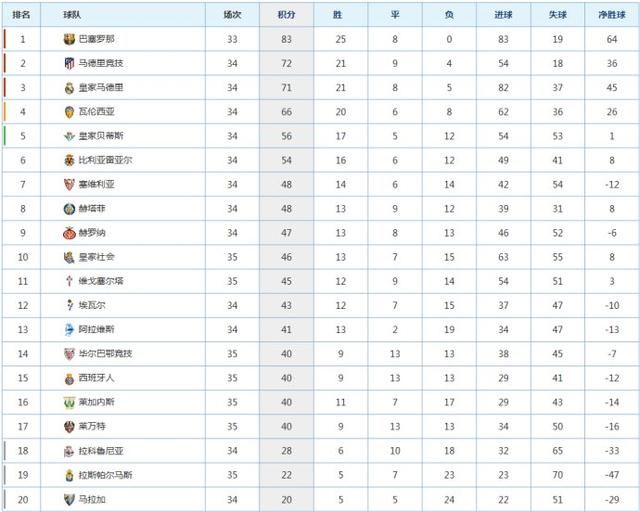Select the Valencia (瓦伦西亚) team crest
This screenshot has height=512, width=640.
point(68,111)
